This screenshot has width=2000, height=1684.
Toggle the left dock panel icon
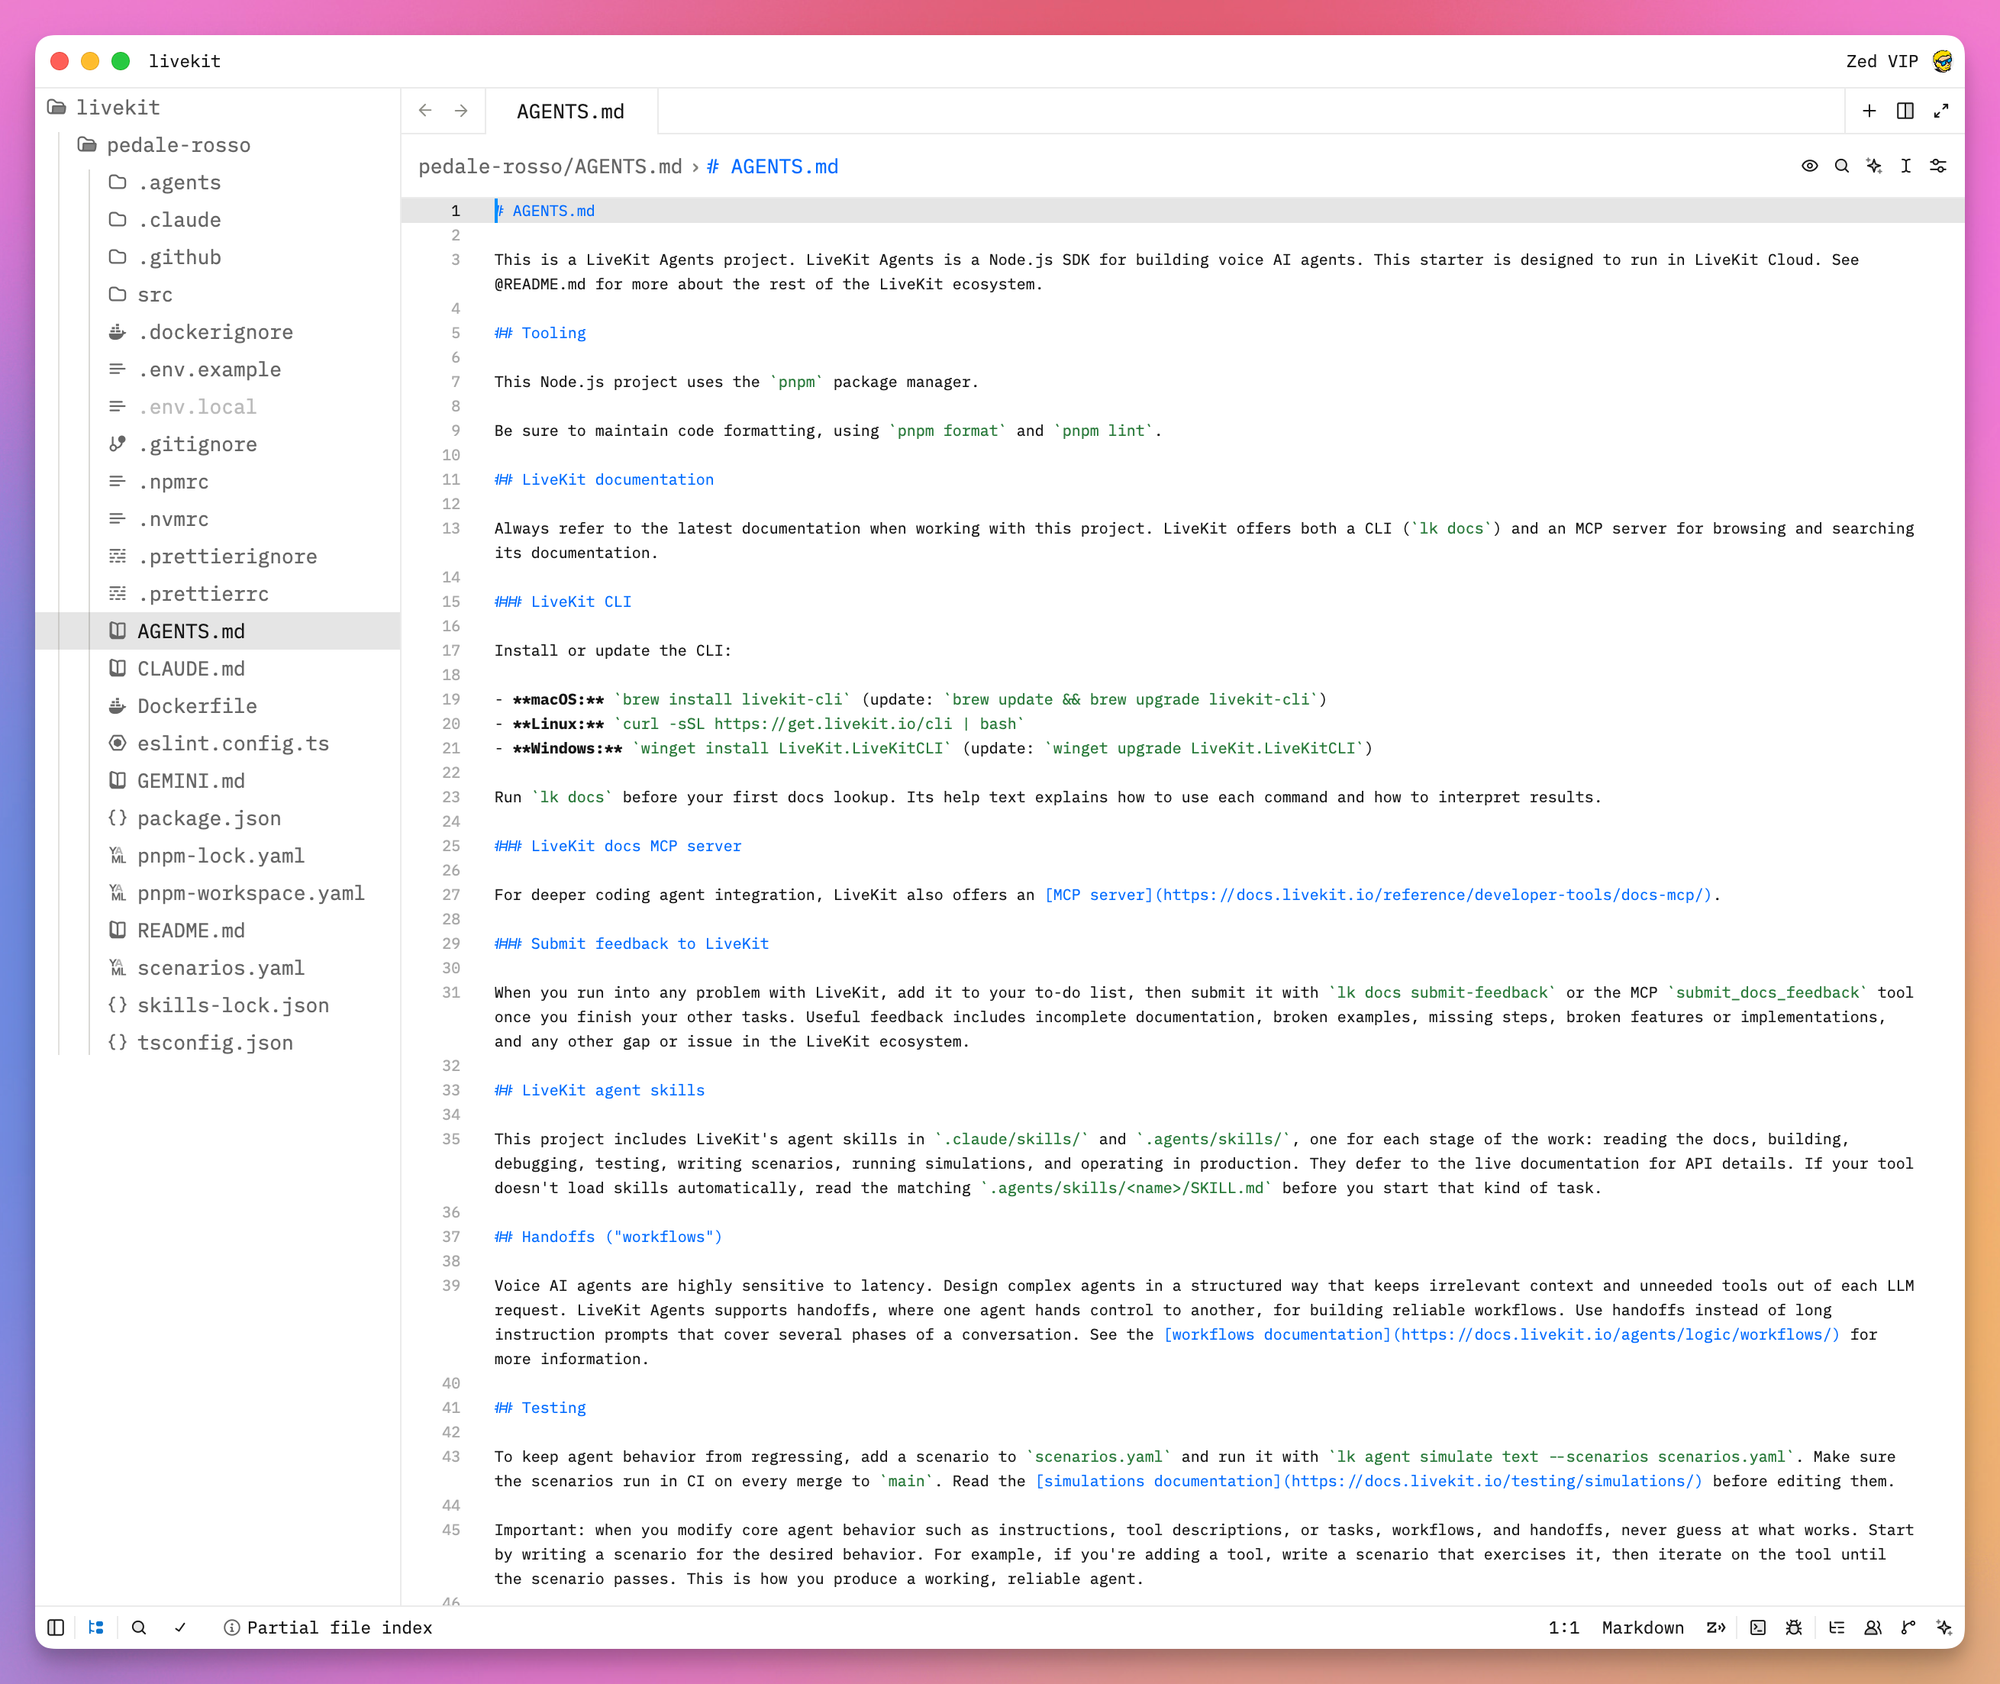[56, 1627]
